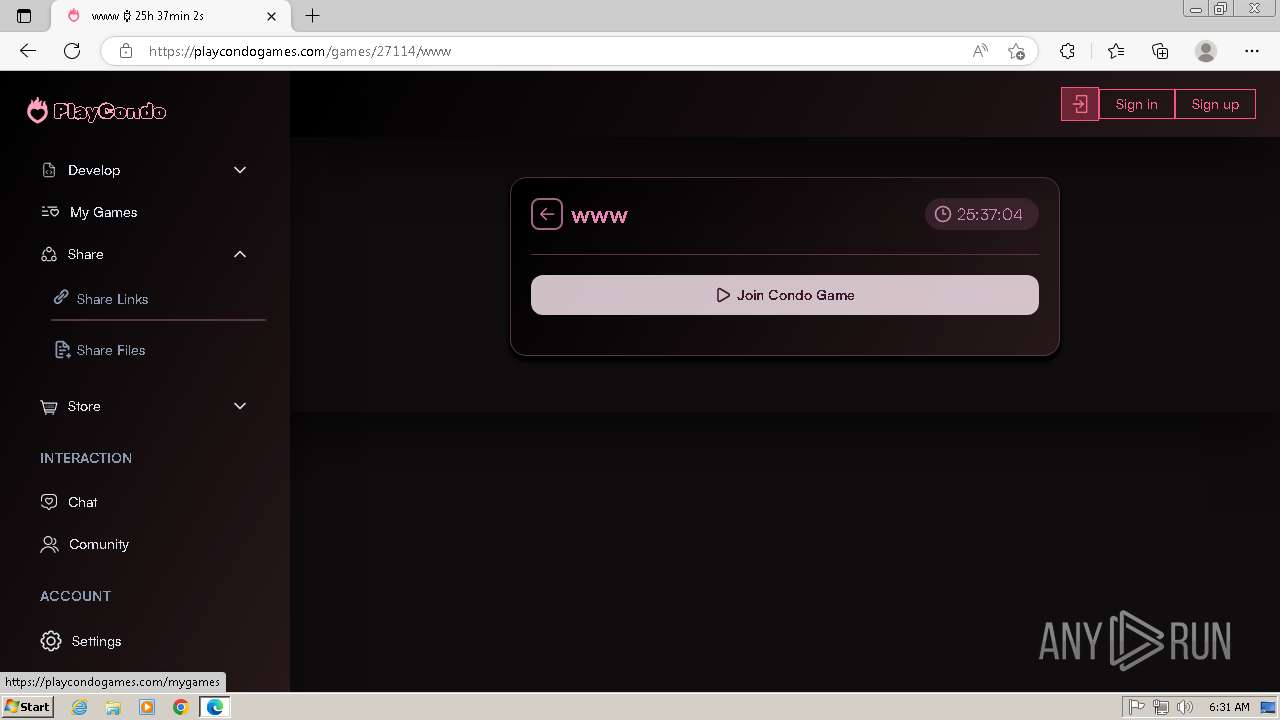Viewport: 1280px width, 720px height.
Task: Open File Explorer from the taskbar
Action: (x=113, y=707)
